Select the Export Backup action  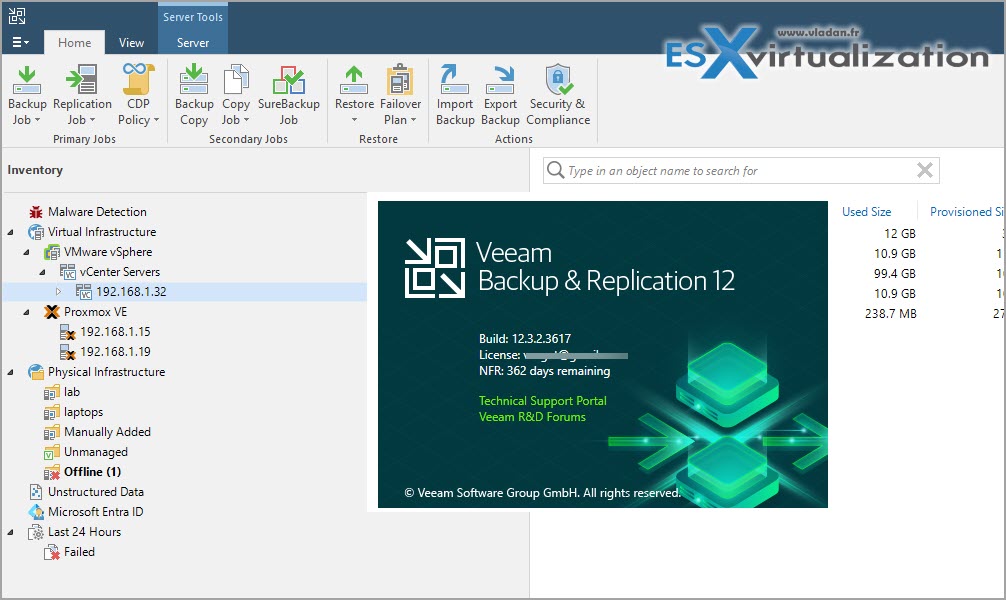click(x=500, y=95)
